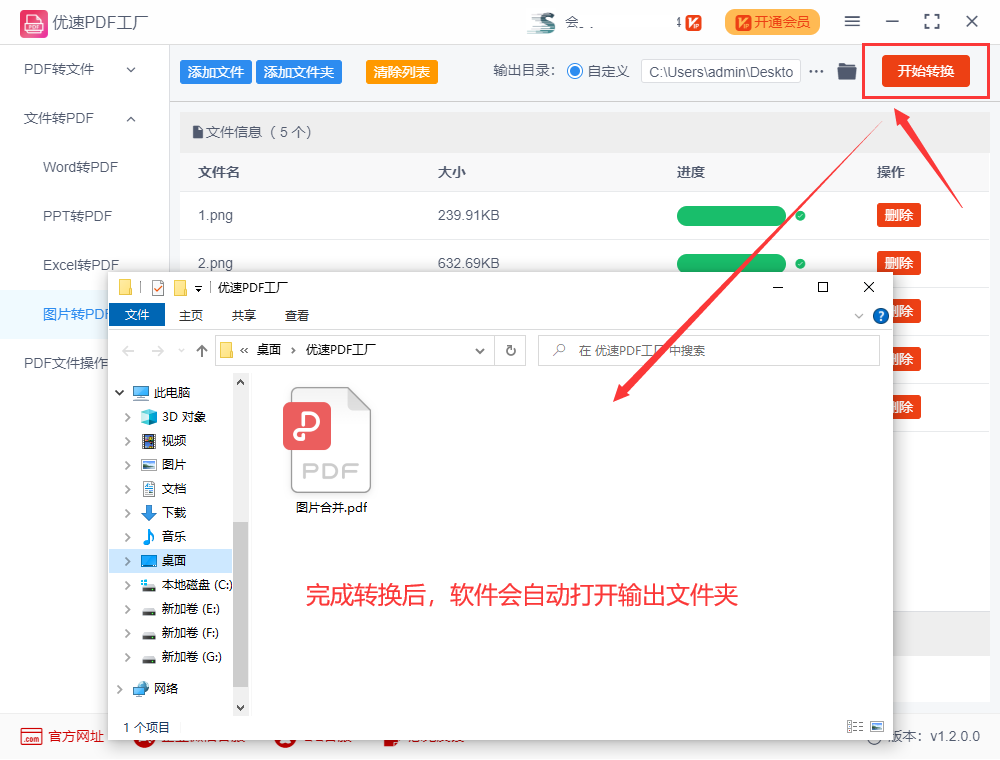Expand the 网络 tree node arrow
Screen dimensions: 1000x760
pos(119,689)
